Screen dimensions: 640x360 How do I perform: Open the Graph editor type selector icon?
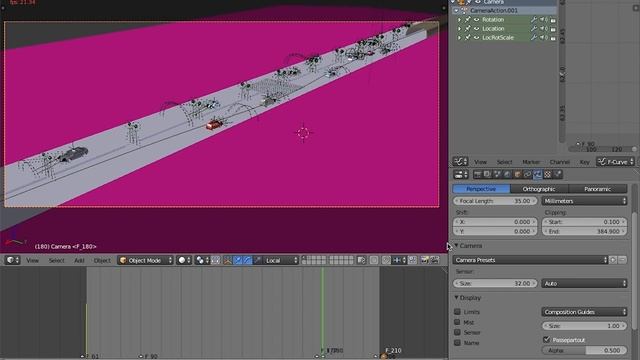pos(460,162)
